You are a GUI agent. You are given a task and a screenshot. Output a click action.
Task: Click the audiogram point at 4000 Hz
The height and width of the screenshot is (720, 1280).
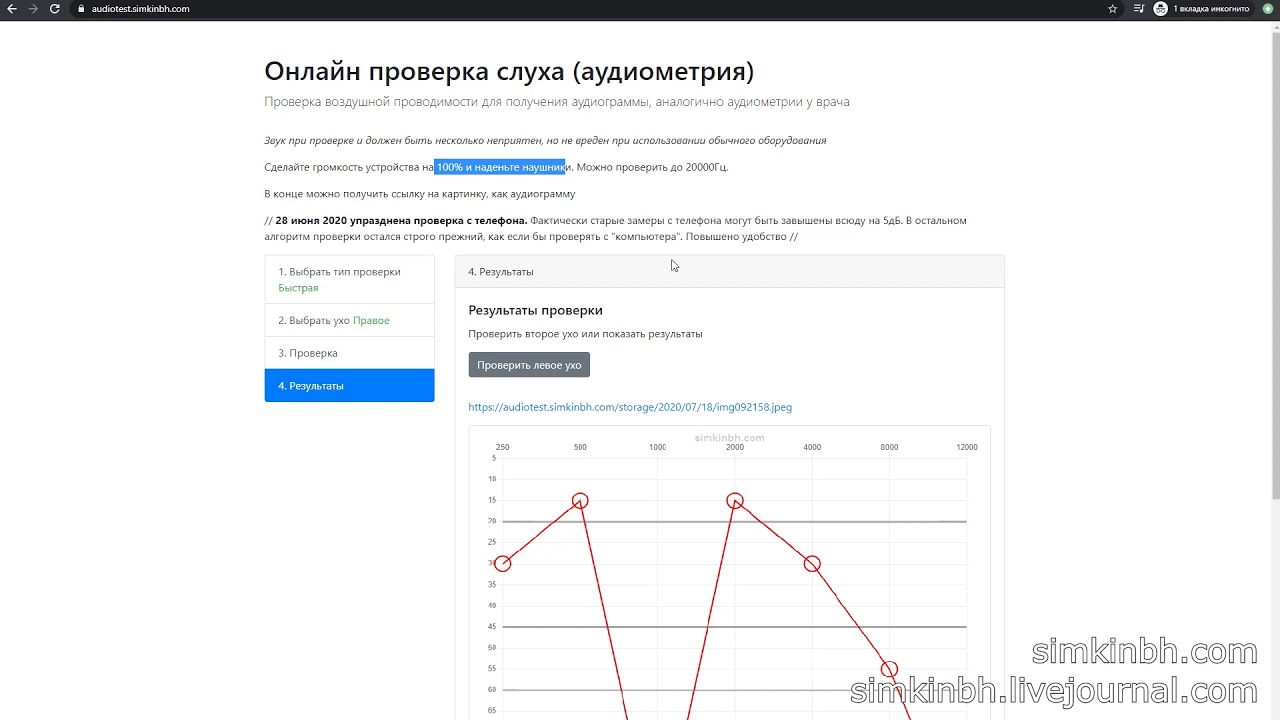click(812, 564)
